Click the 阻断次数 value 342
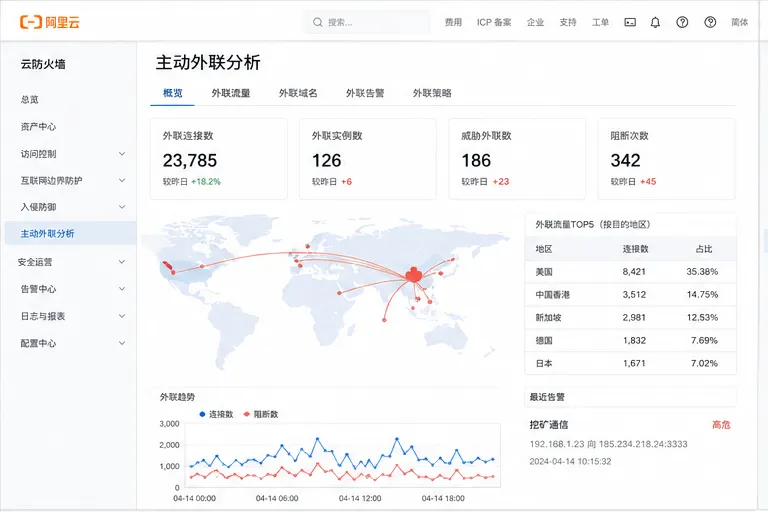The height and width of the screenshot is (512, 768). click(x=625, y=160)
